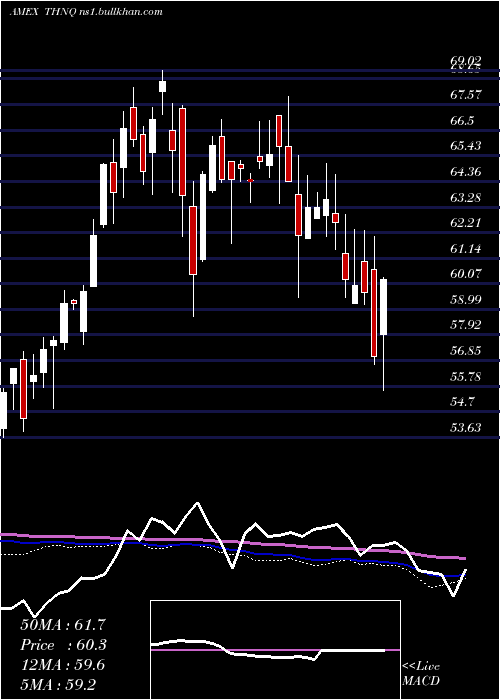Click the 65.43 price axis label
500x700 pixels.
(465, 146)
